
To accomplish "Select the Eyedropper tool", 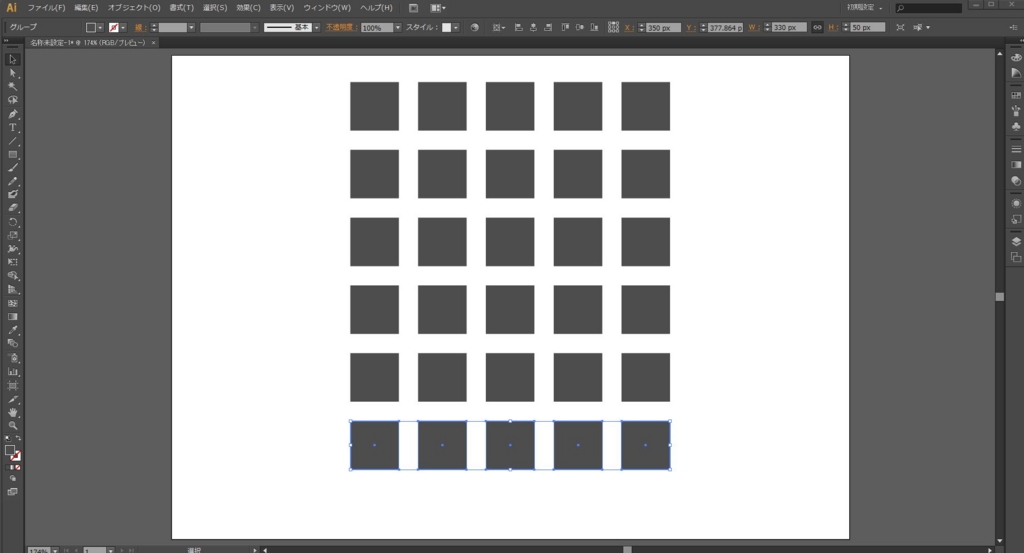I will click(12, 330).
